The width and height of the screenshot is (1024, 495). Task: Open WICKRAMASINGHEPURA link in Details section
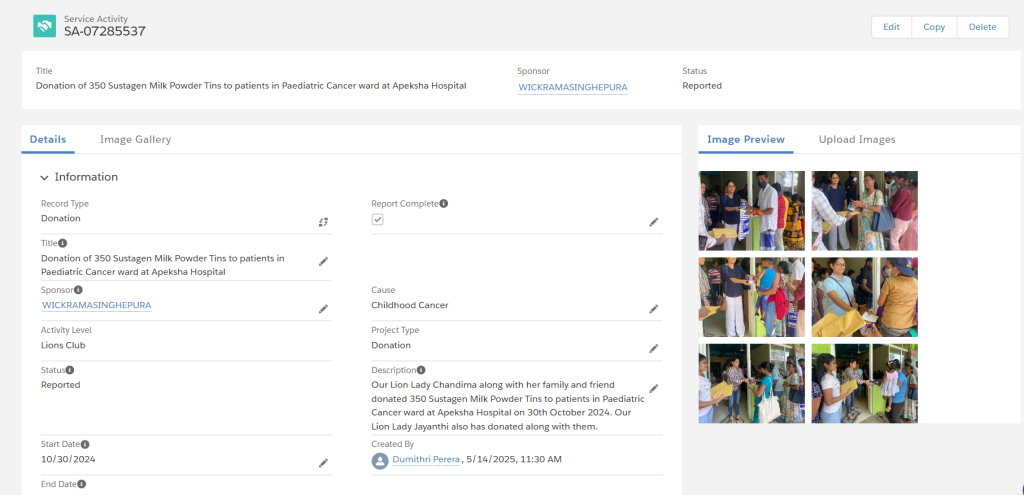(97, 305)
